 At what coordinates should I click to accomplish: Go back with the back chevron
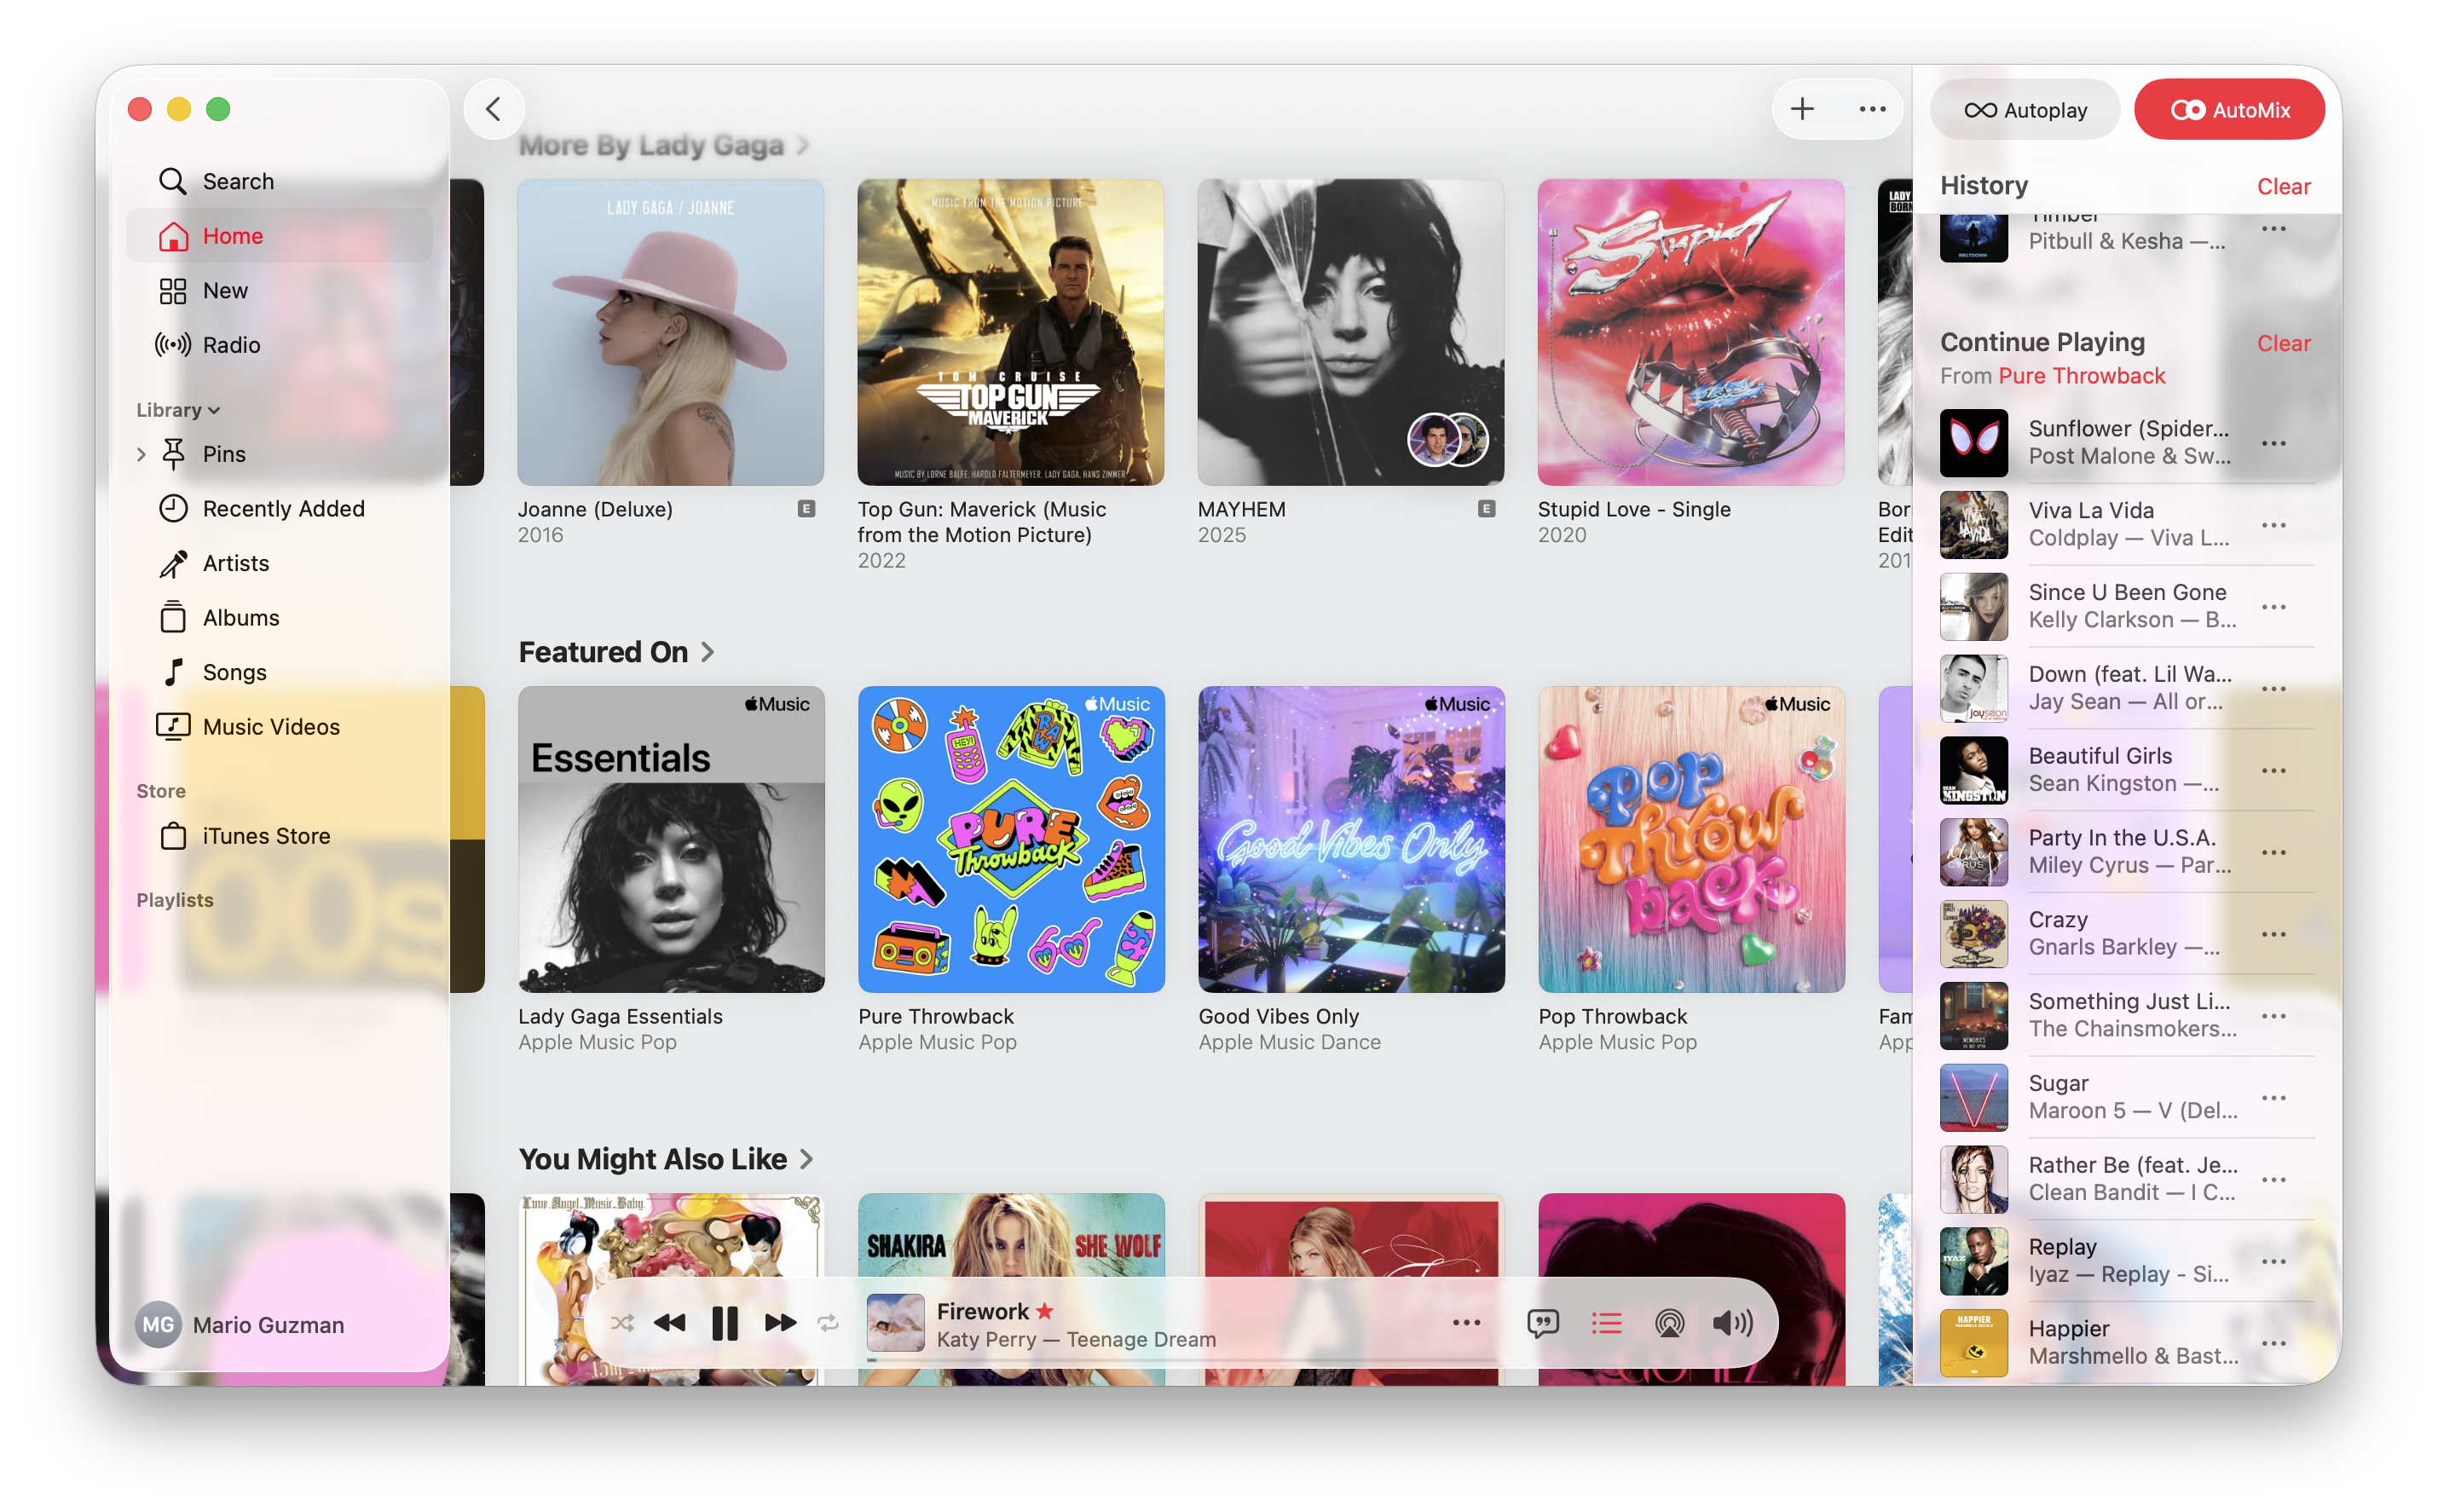pos(494,109)
